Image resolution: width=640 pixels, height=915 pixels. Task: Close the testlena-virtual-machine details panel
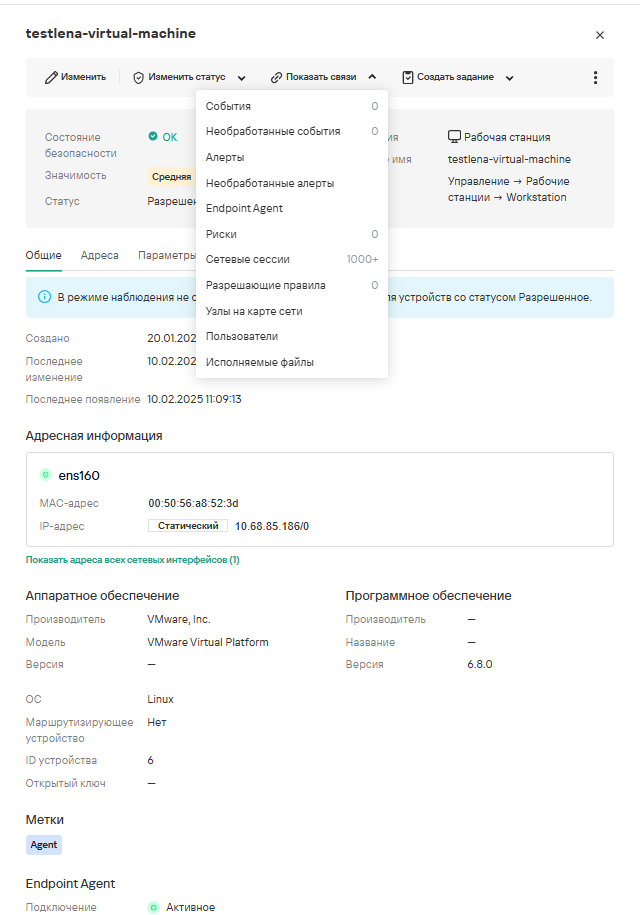[x=600, y=35]
